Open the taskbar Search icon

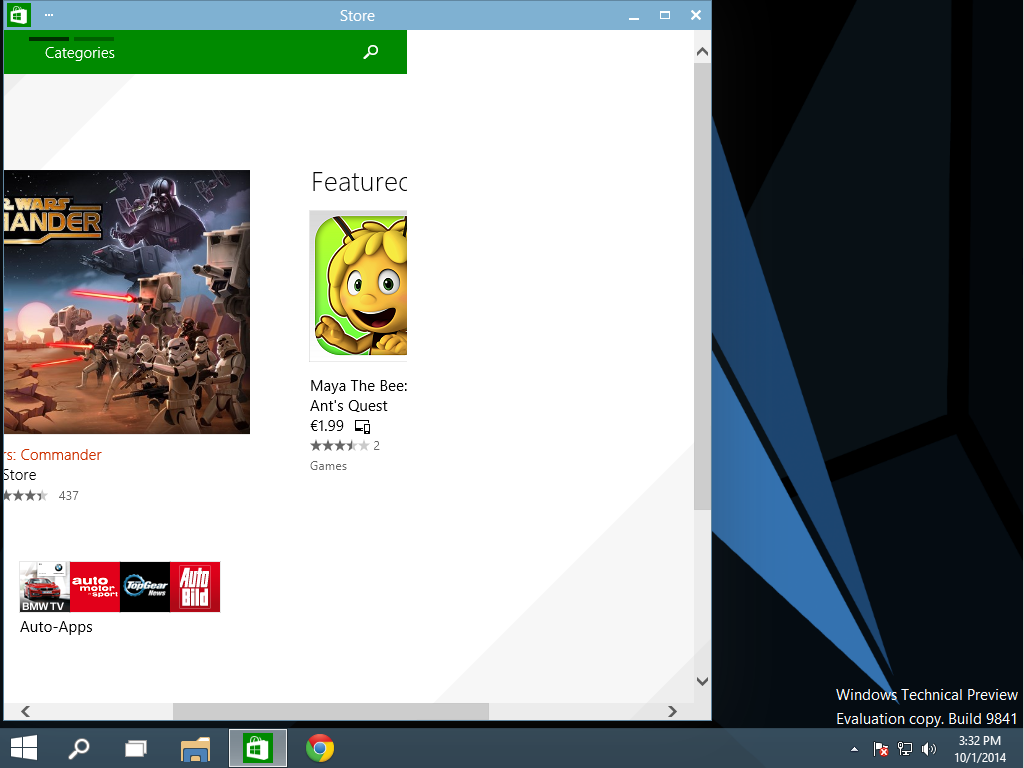click(x=79, y=748)
